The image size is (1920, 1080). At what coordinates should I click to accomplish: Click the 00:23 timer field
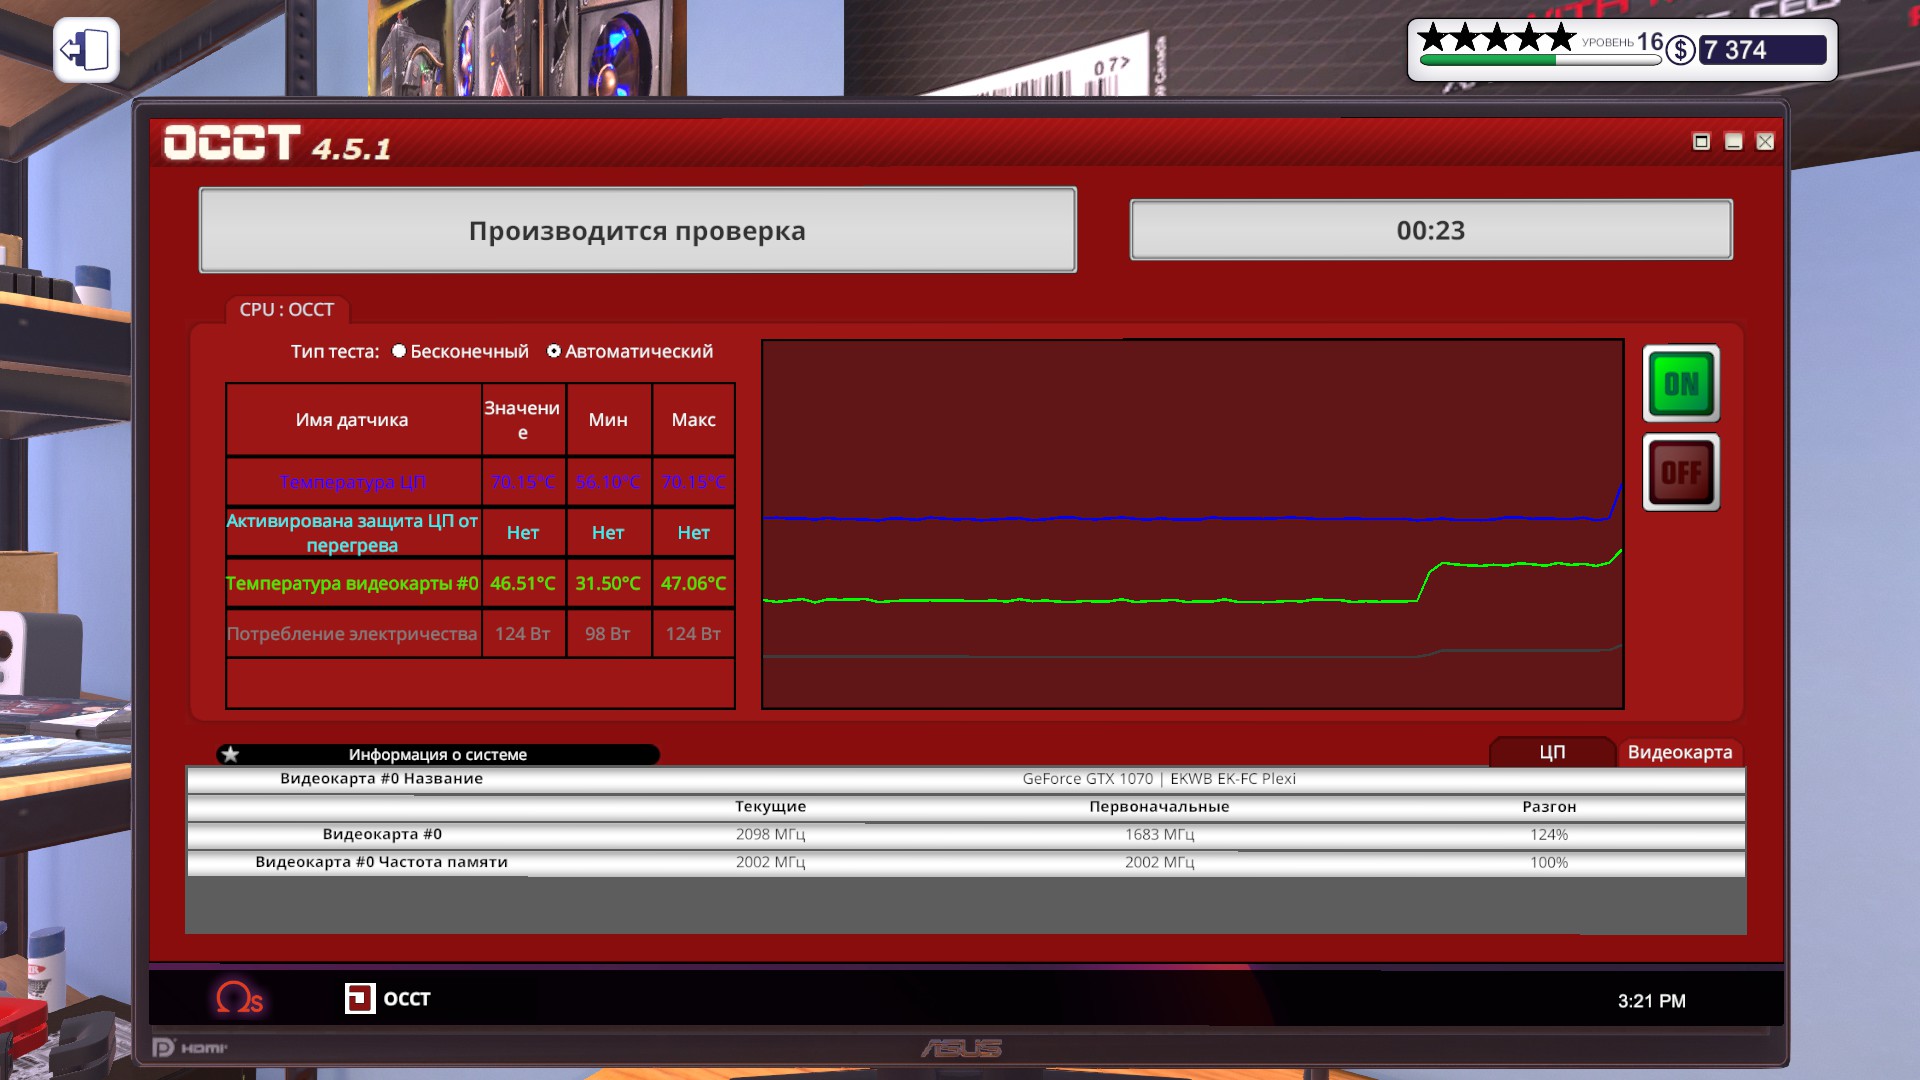(x=1430, y=230)
